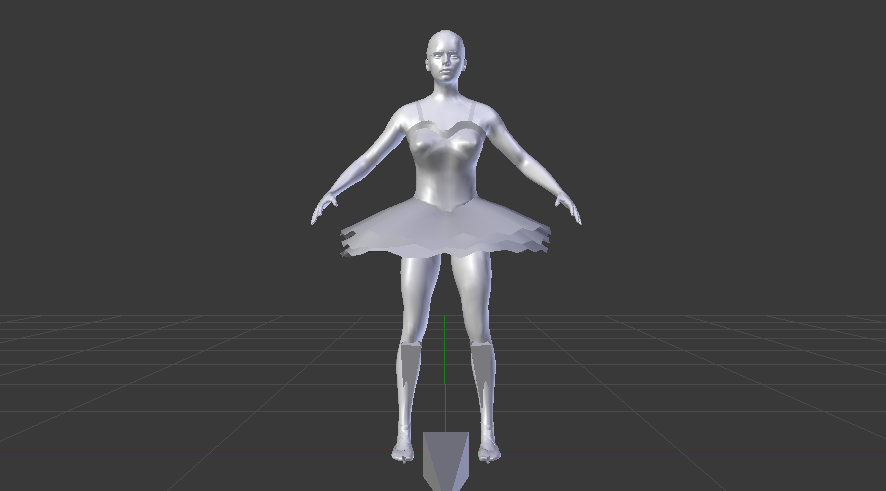Click the layered tutu edge on the left
The width and height of the screenshot is (886, 491).
click(x=349, y=240)
